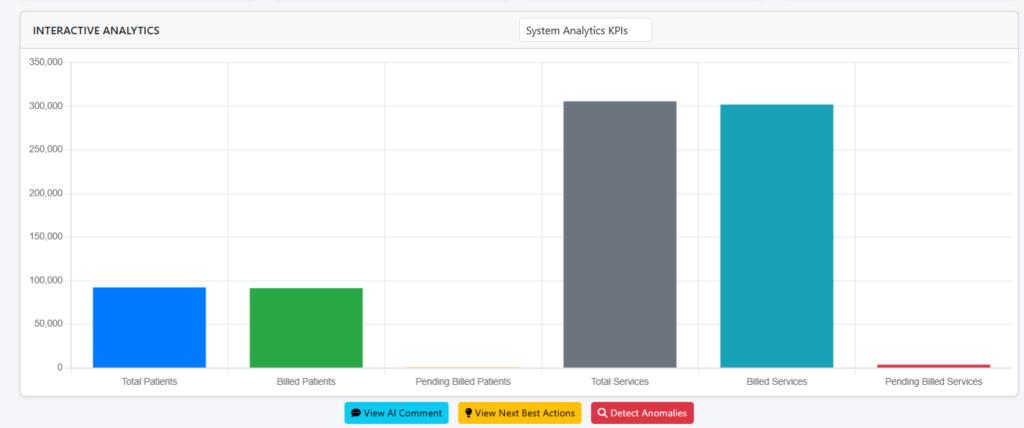The image size is (1024, 428).
Task: Click the lightbulb icon on Next Best Actions
Action: click(468, 413)
